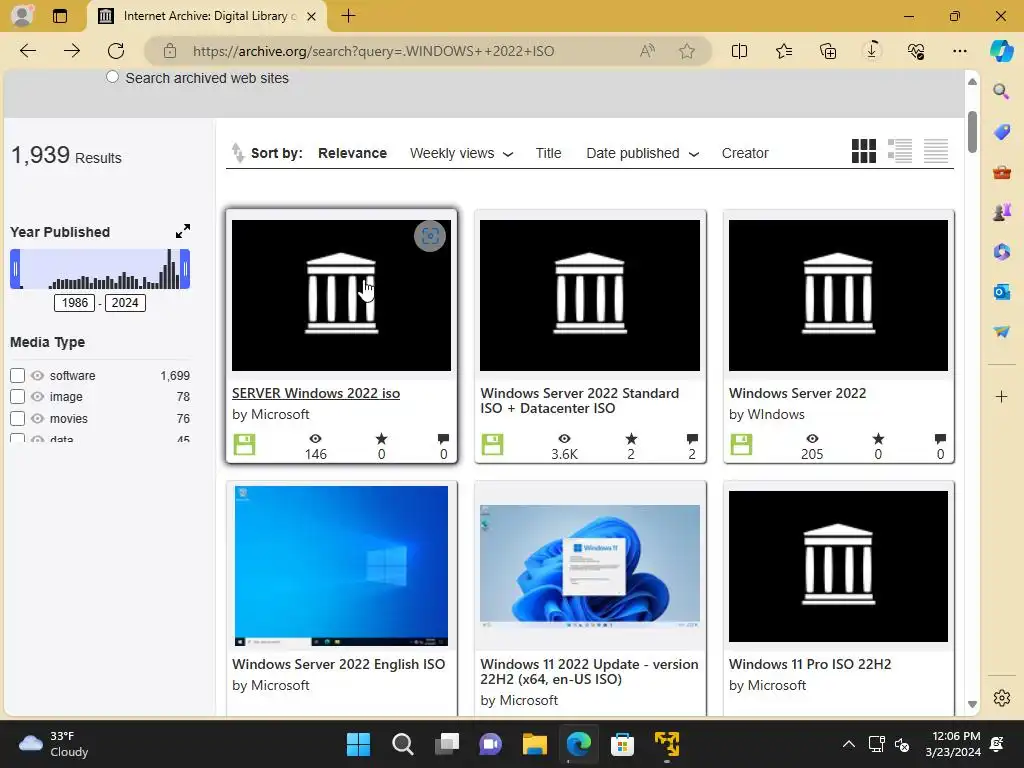
Task: Open Downloads toolbar icon
Action: coord(872,51)
